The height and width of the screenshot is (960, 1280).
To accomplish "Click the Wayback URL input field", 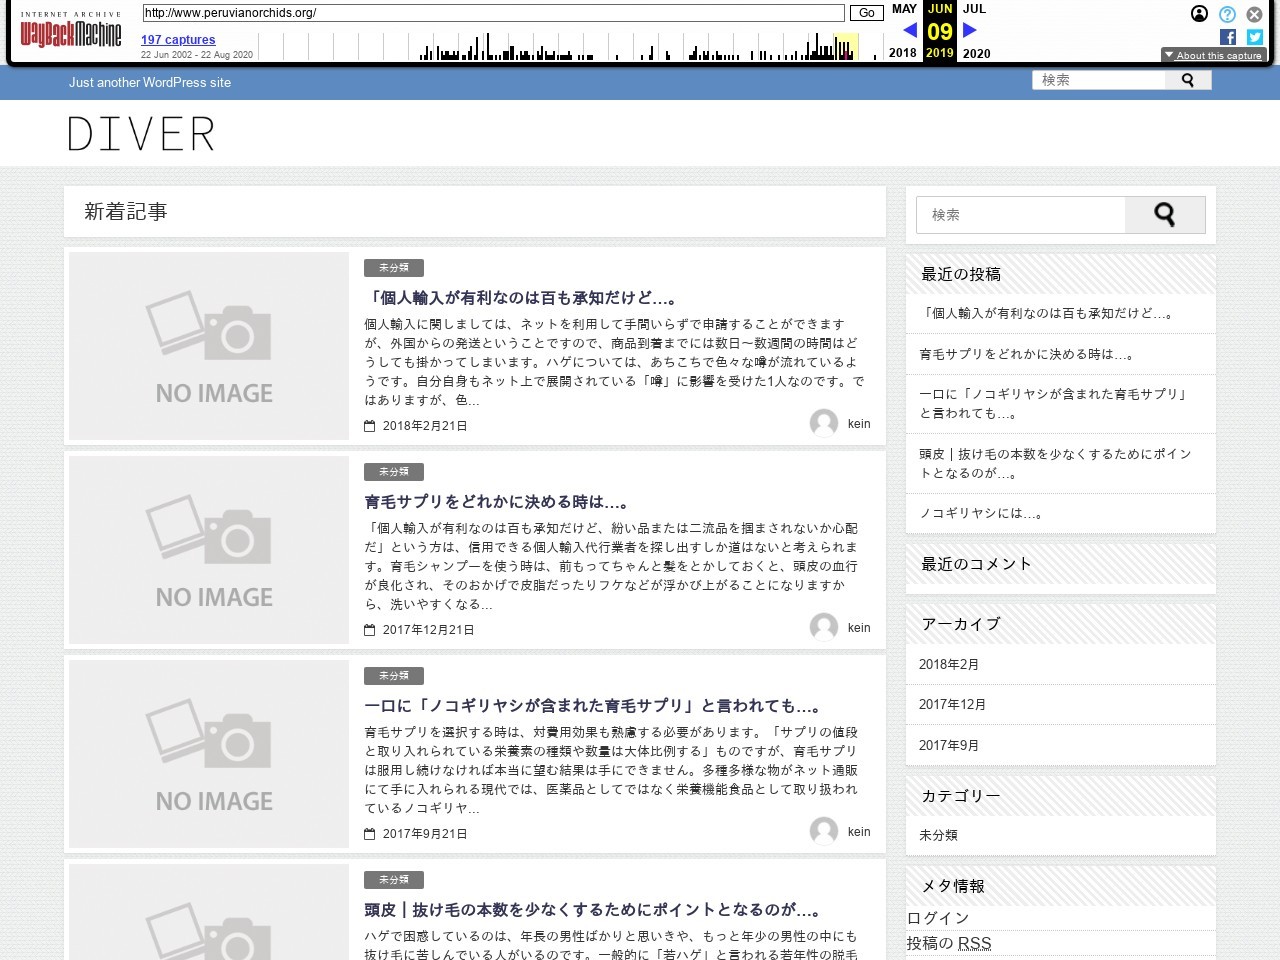I will (493, 13).
